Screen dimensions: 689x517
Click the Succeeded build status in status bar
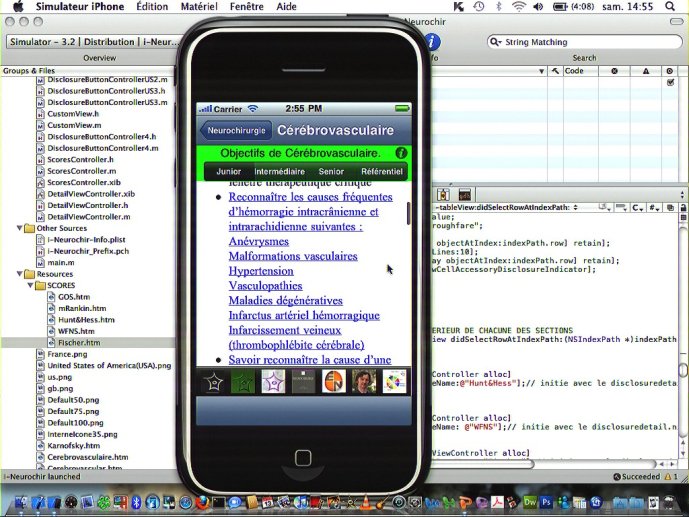(636, 477)
